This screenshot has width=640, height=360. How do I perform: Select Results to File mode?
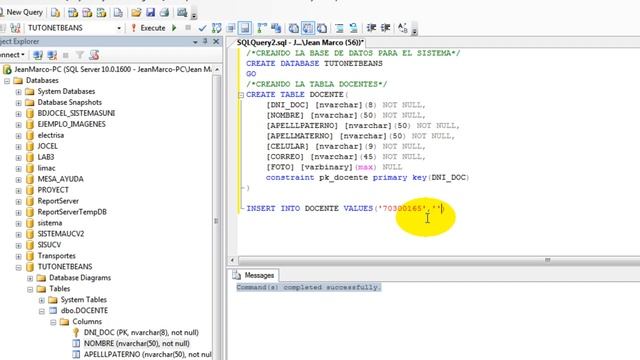coord(322,28)
